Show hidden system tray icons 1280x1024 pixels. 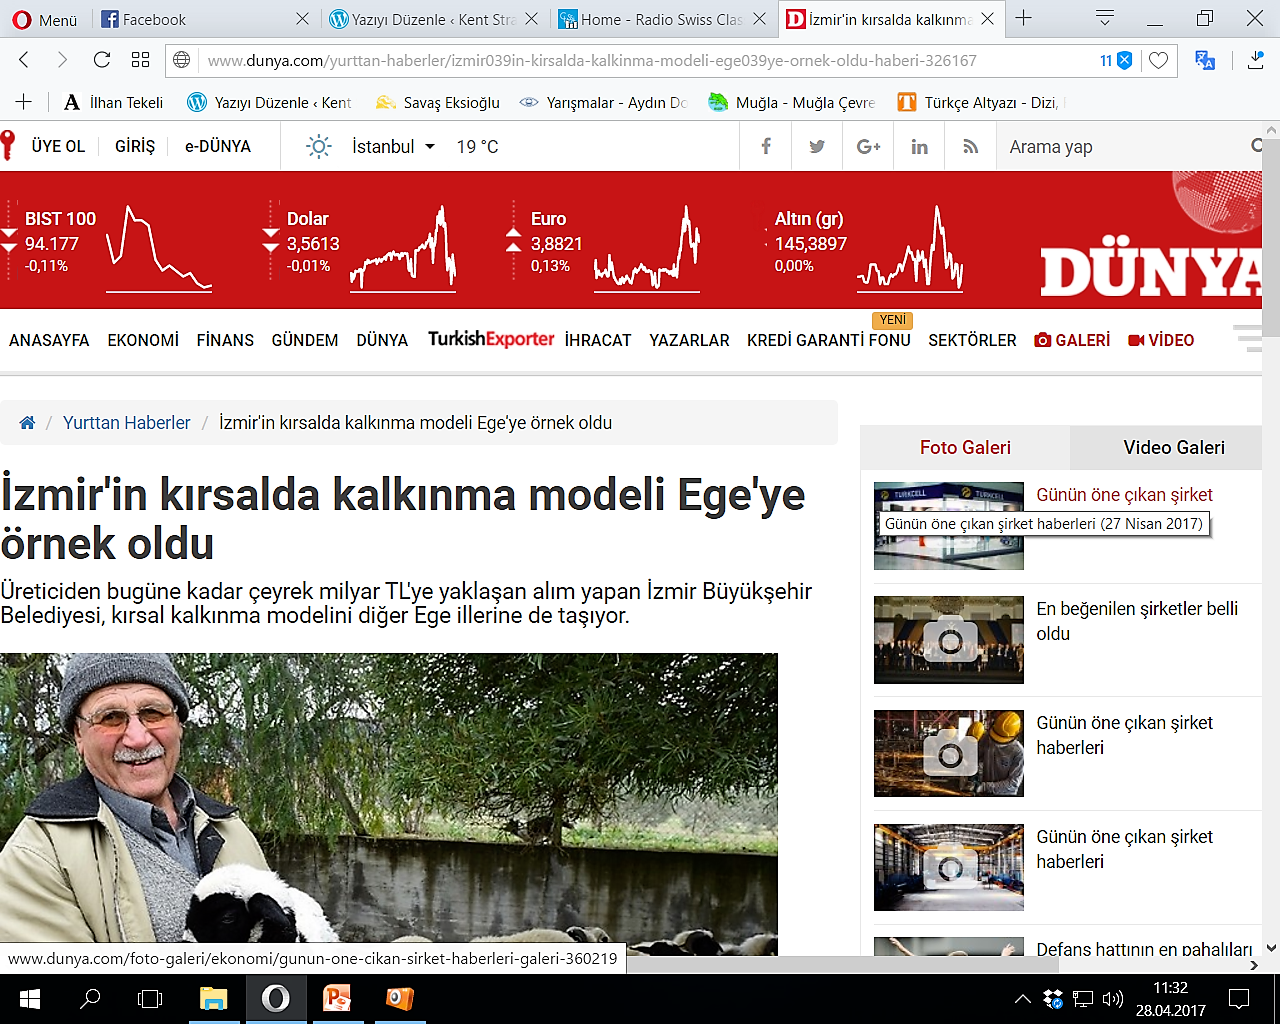coord(1022,998)
